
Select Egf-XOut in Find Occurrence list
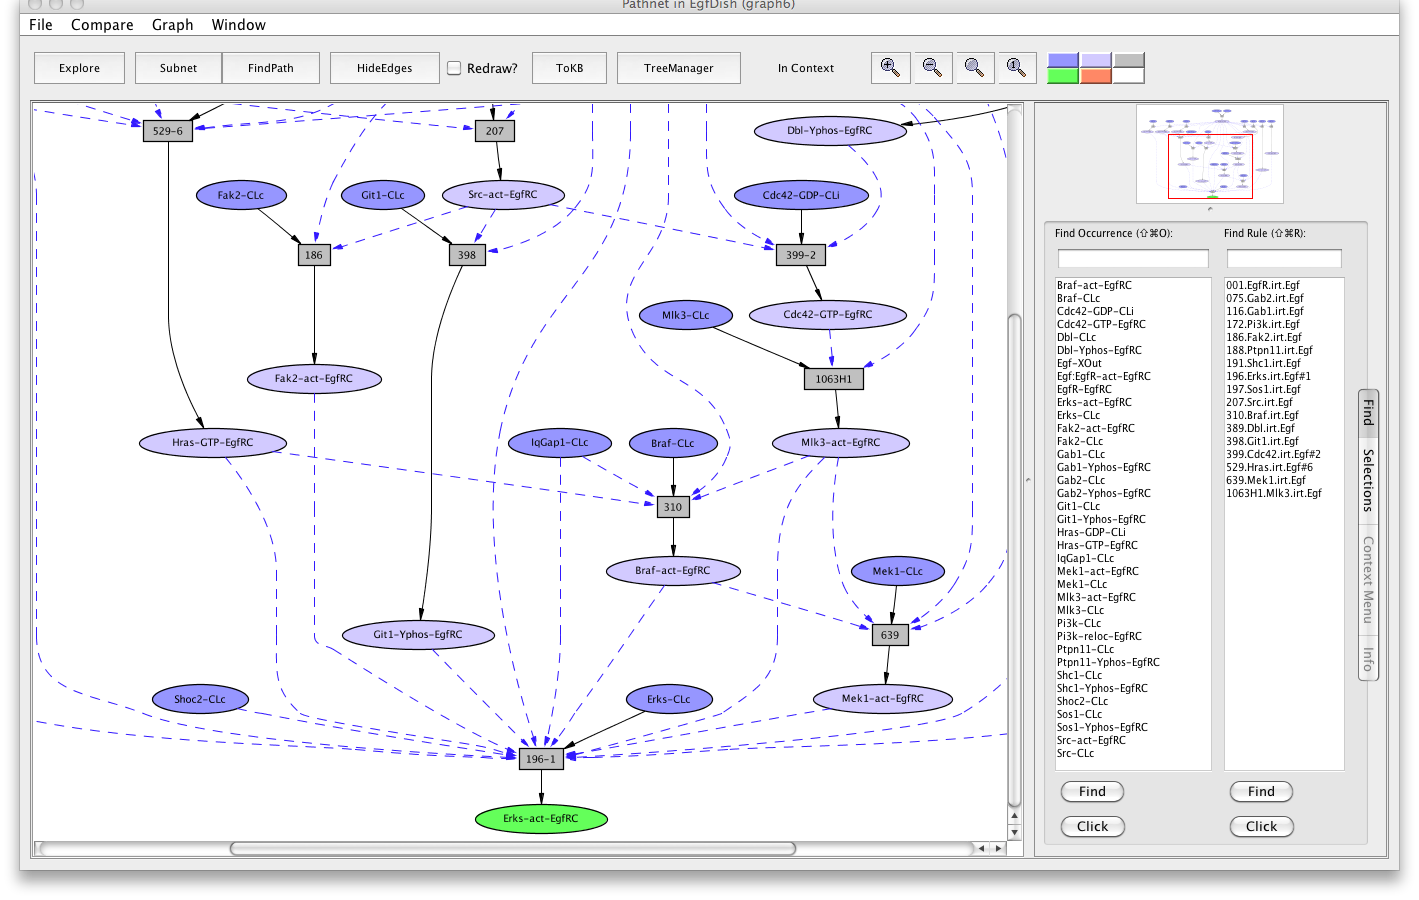tap(1080, 363)
